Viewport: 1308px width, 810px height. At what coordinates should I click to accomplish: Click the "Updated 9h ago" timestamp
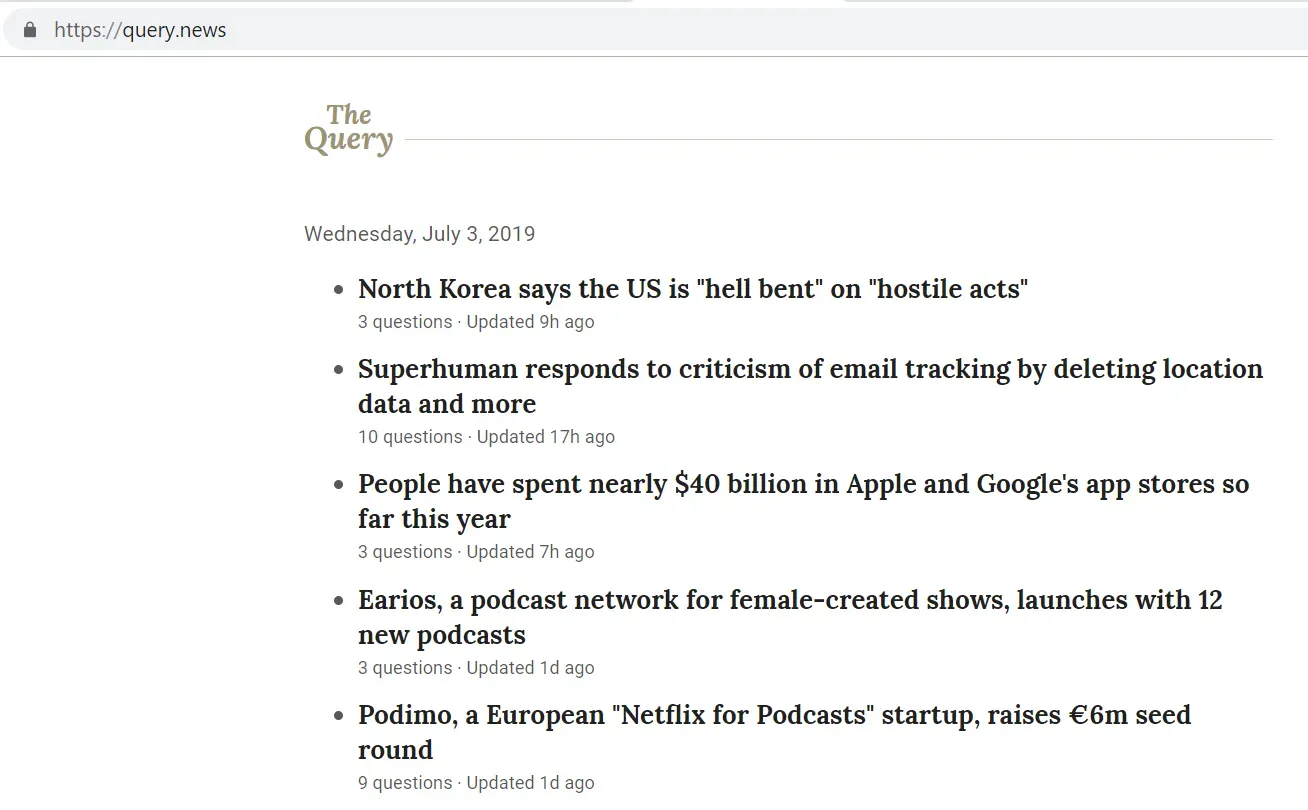tap(530, 322)
